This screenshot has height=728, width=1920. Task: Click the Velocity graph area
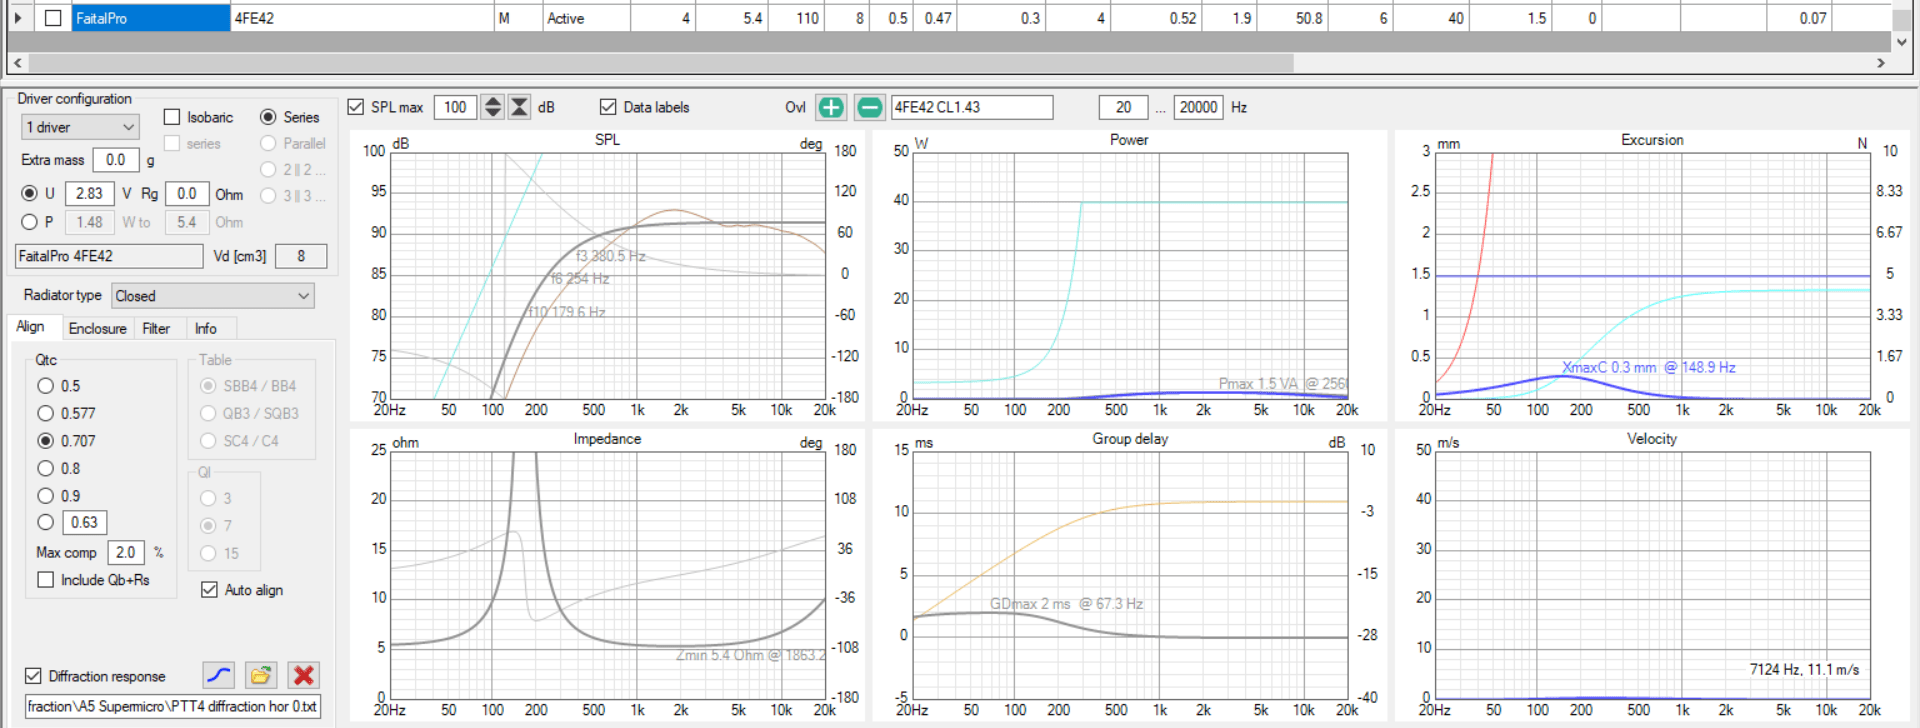(x=1652, y=574)
